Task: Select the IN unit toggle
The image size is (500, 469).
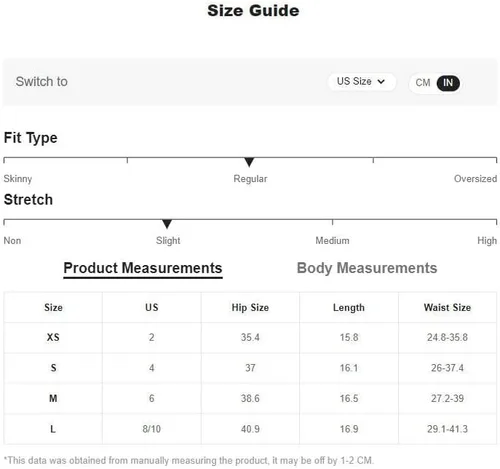Action: (448, 83)
